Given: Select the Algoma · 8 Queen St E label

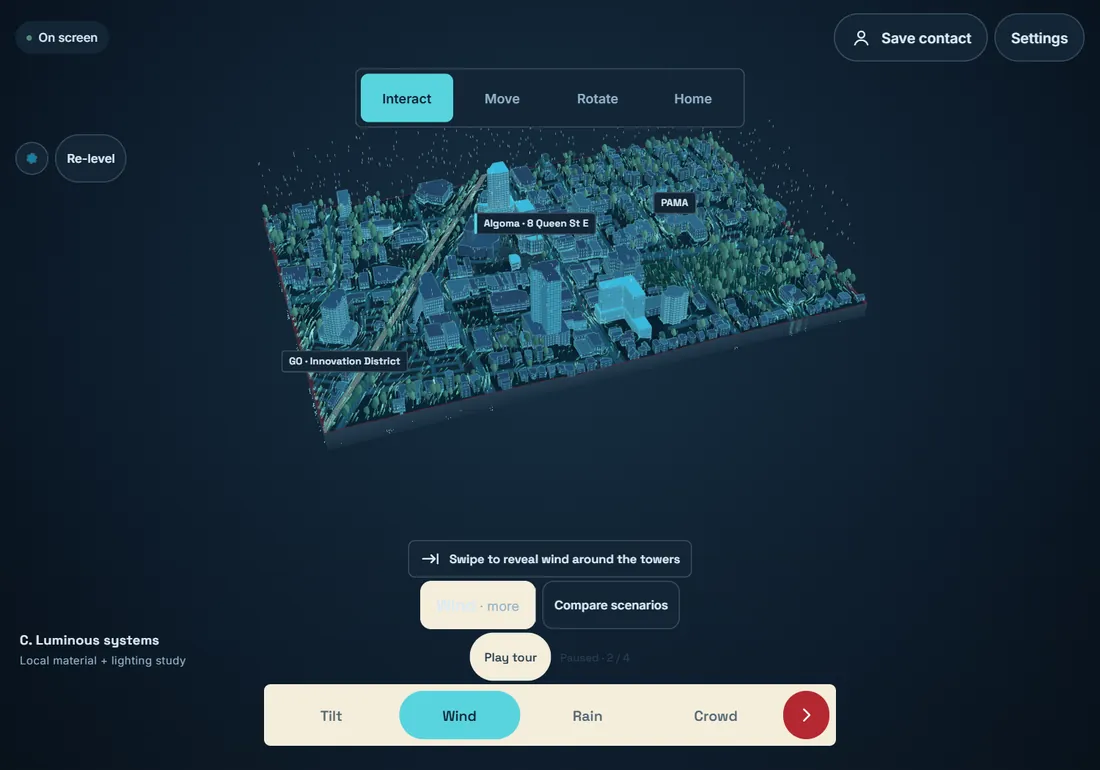Looking at the screenshot, I should (535, 223).
